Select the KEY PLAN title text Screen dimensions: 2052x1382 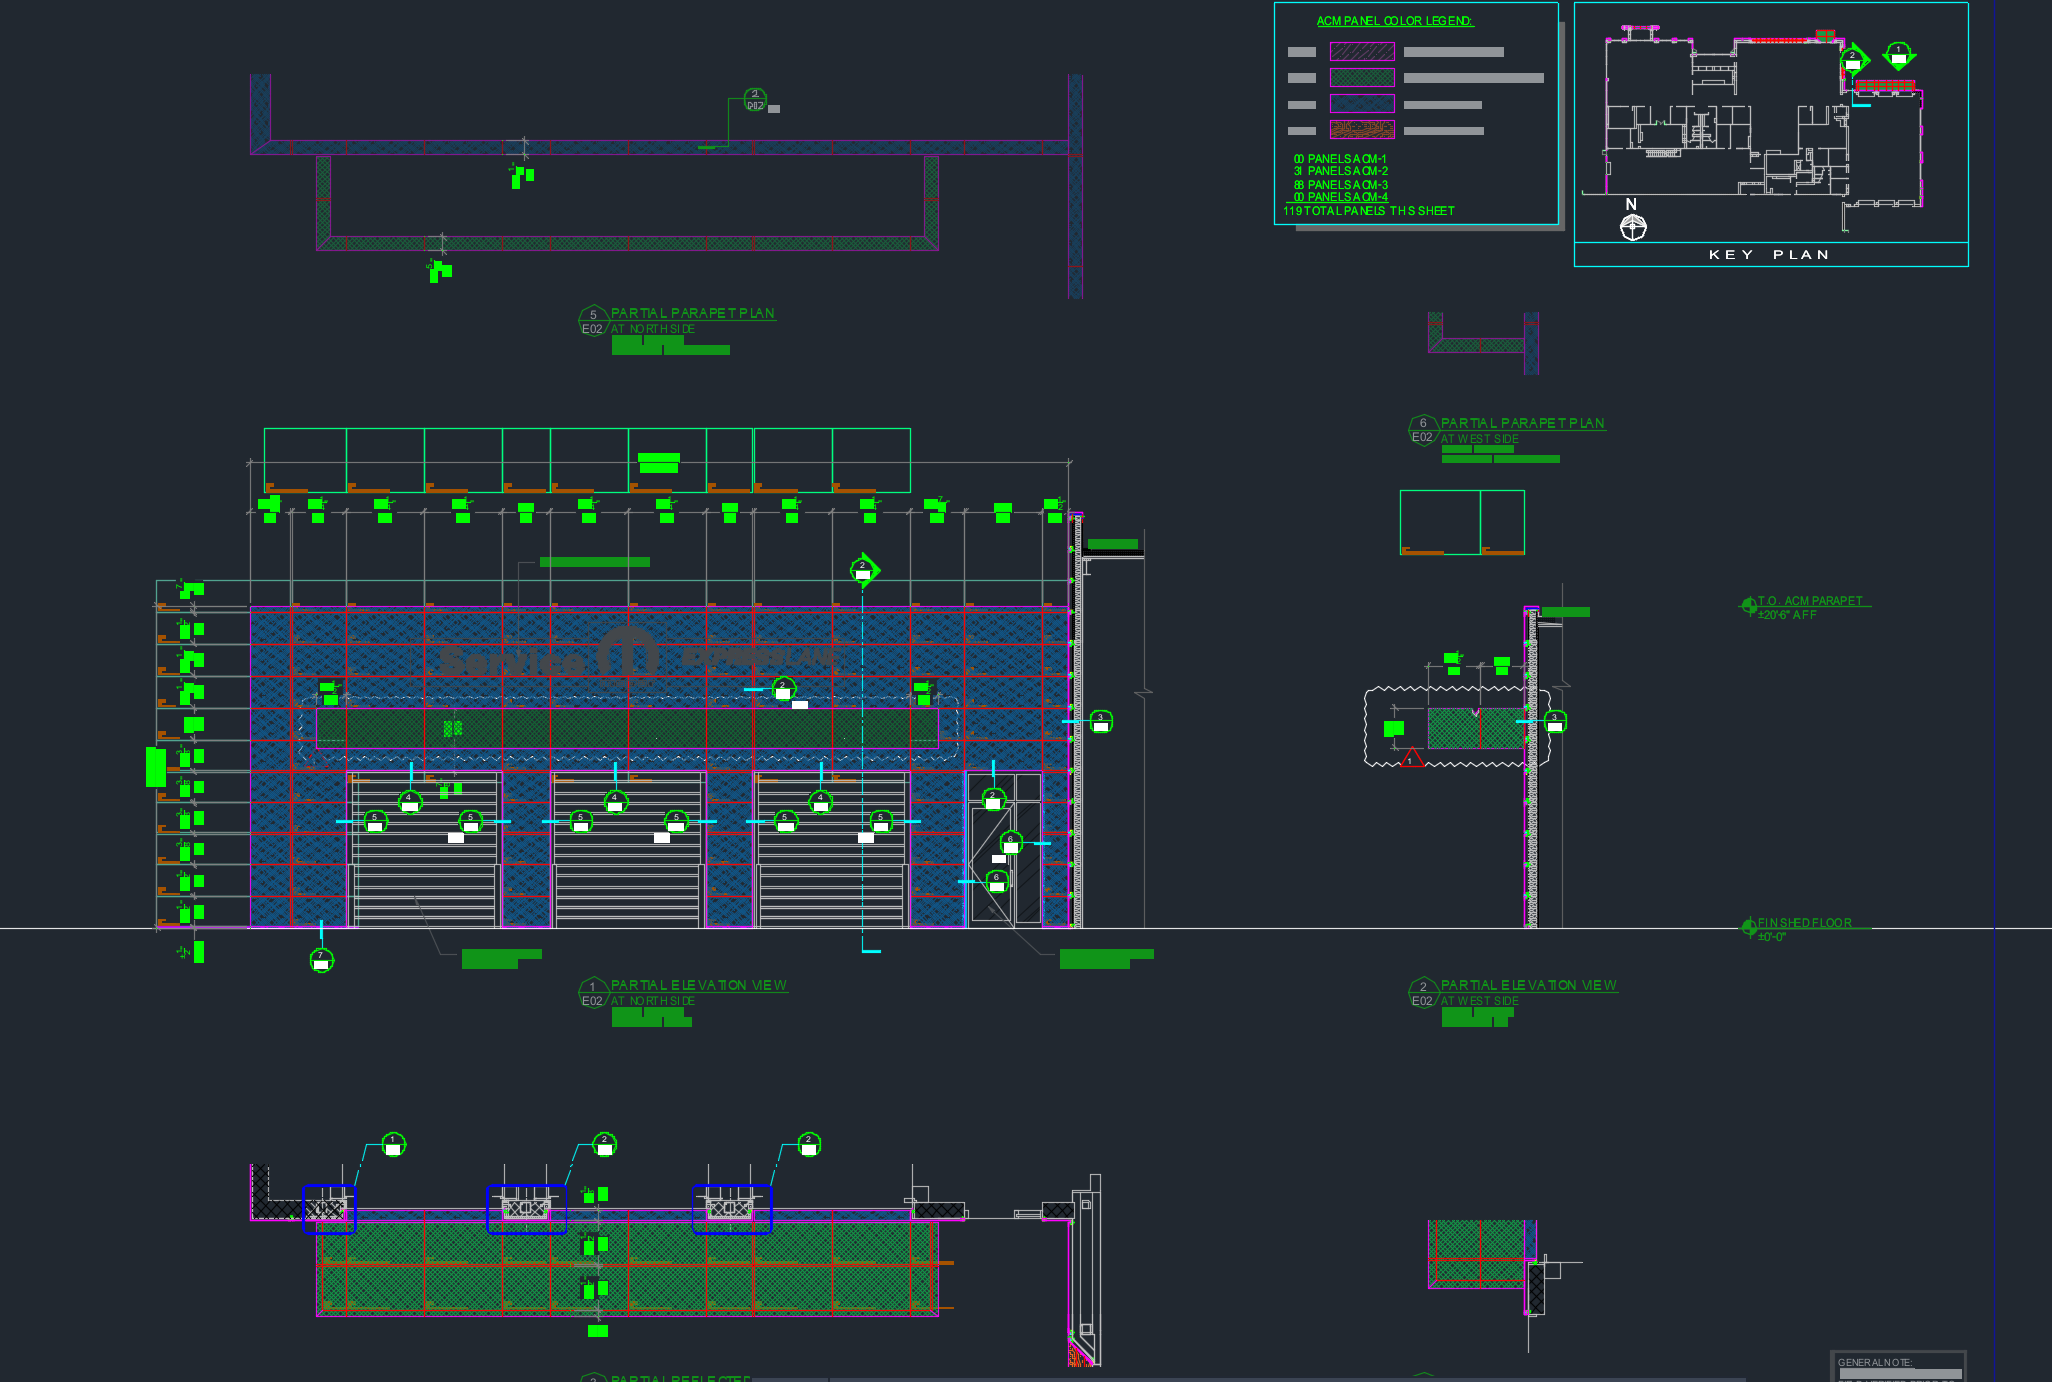[1769, 255]
